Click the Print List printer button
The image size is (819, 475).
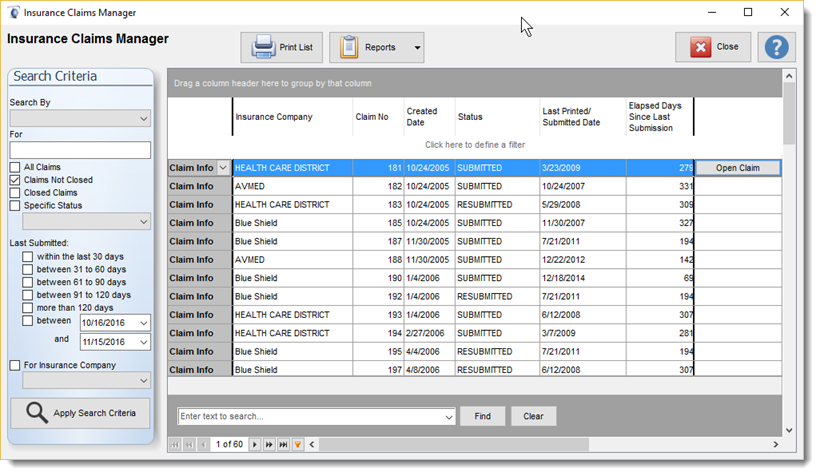coord(282,48)
